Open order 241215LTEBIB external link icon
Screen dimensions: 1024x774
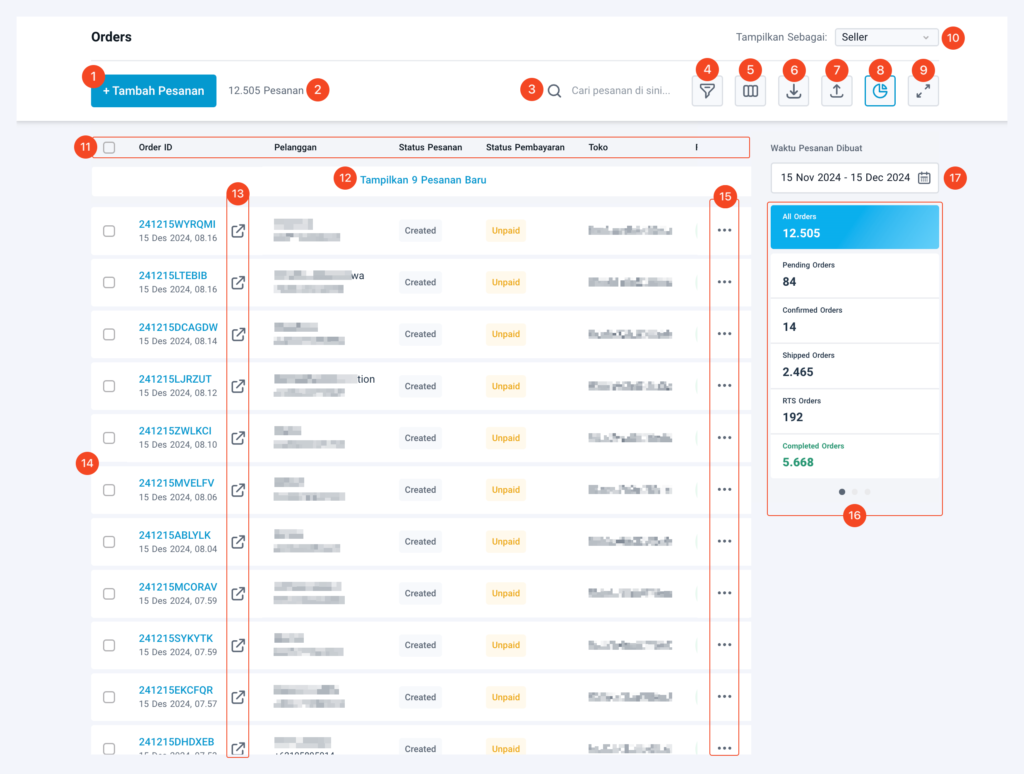point(238,282)
